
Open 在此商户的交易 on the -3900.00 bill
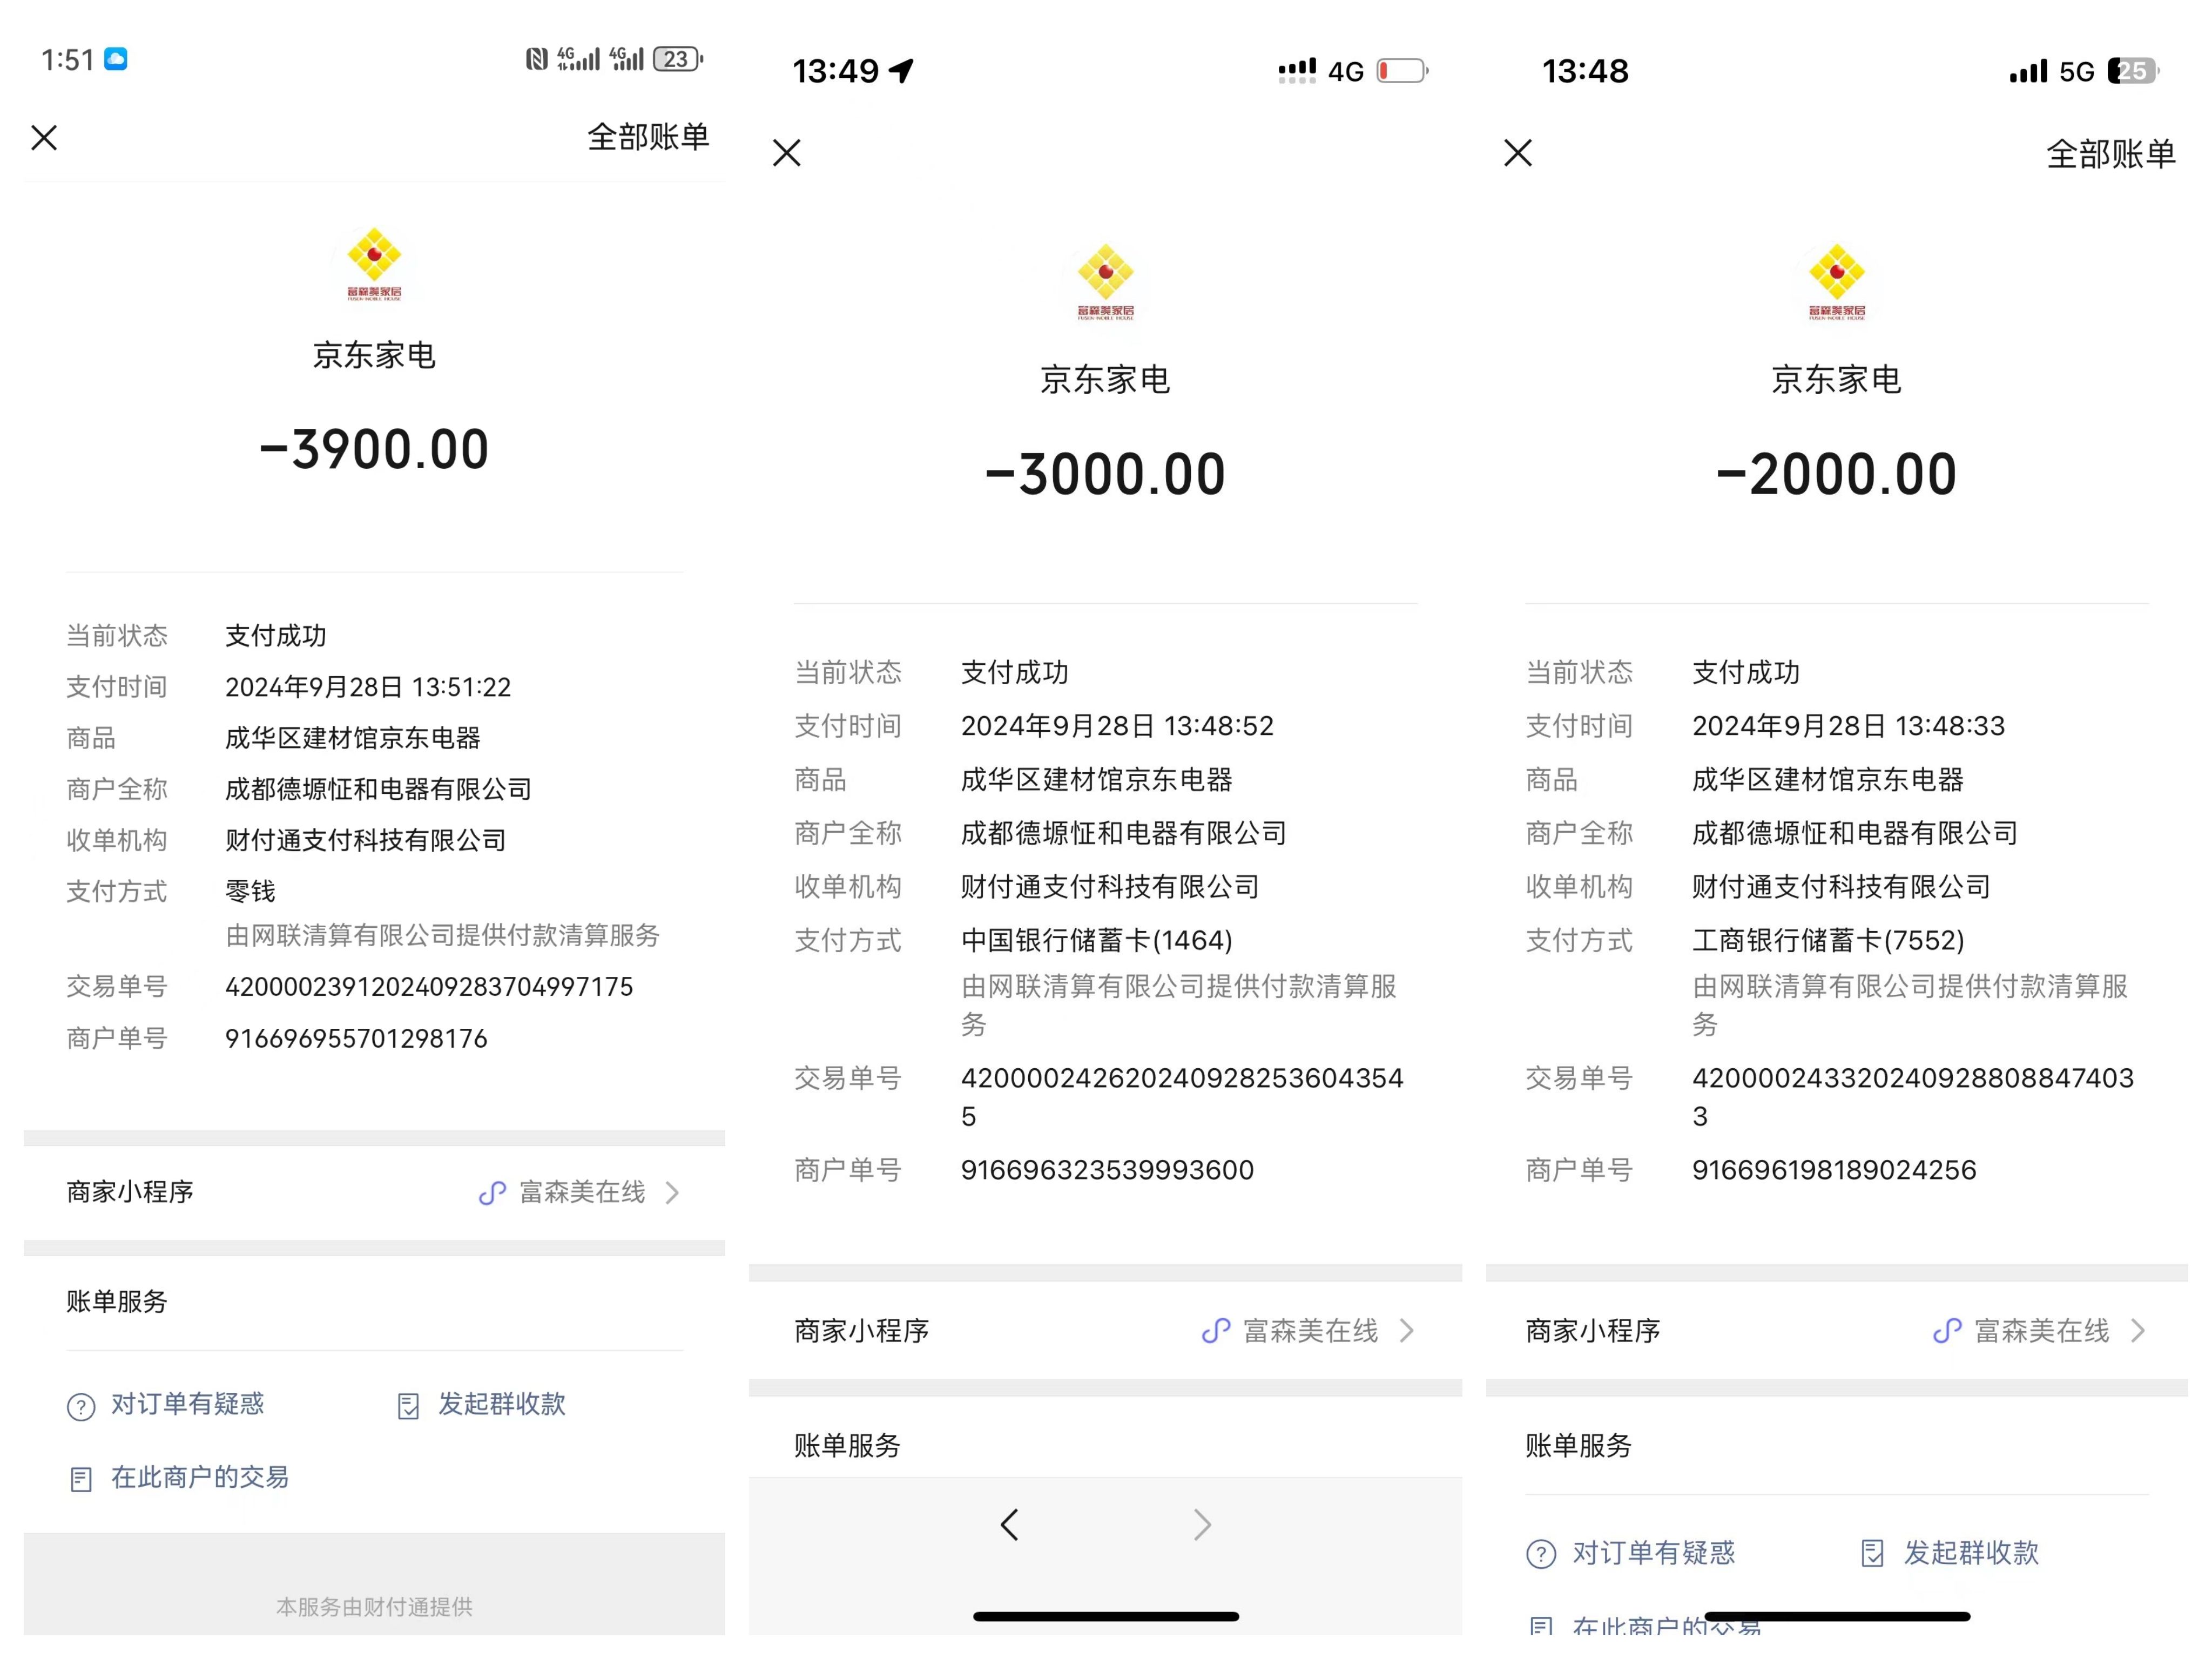pyautogui.click(x=200, y=1477)
